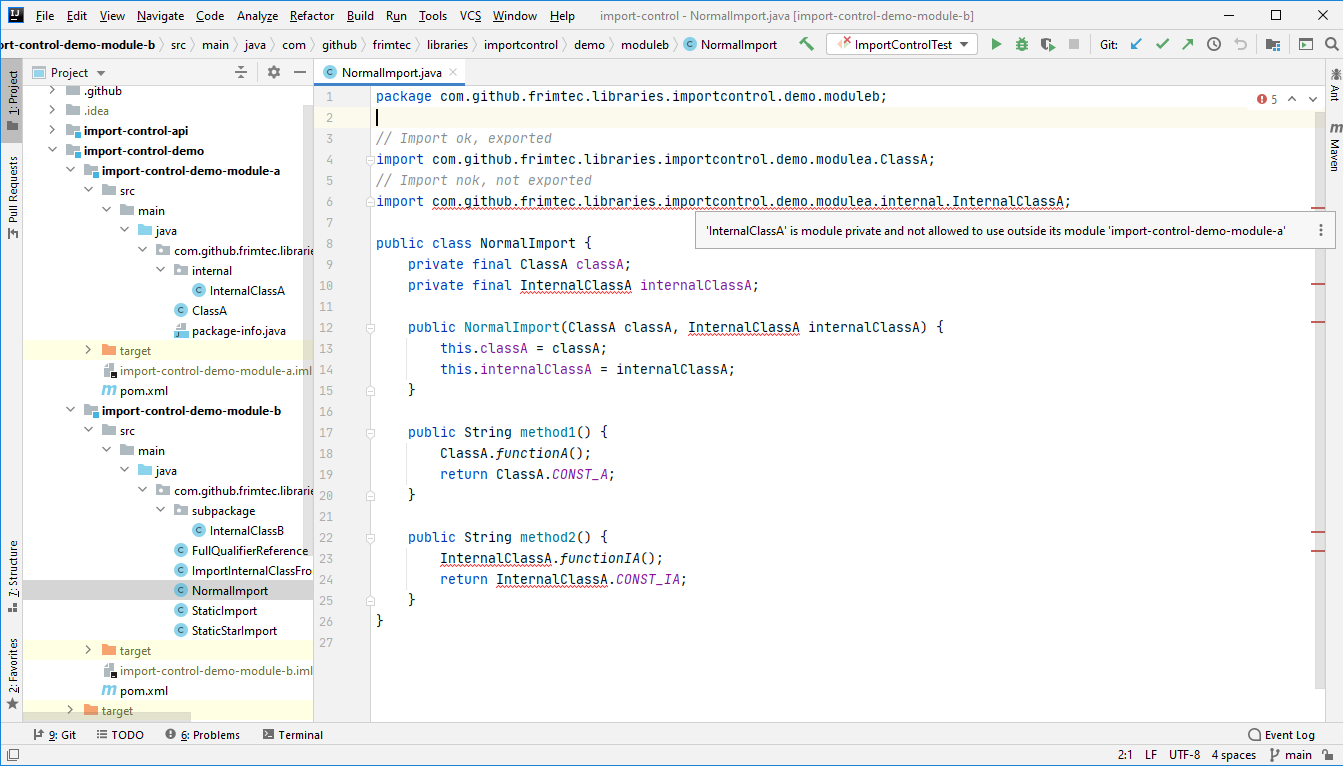The image size is (1343, 766).
Task: Select StaticStarImport in project tree
Action: (x=226, y=631)
